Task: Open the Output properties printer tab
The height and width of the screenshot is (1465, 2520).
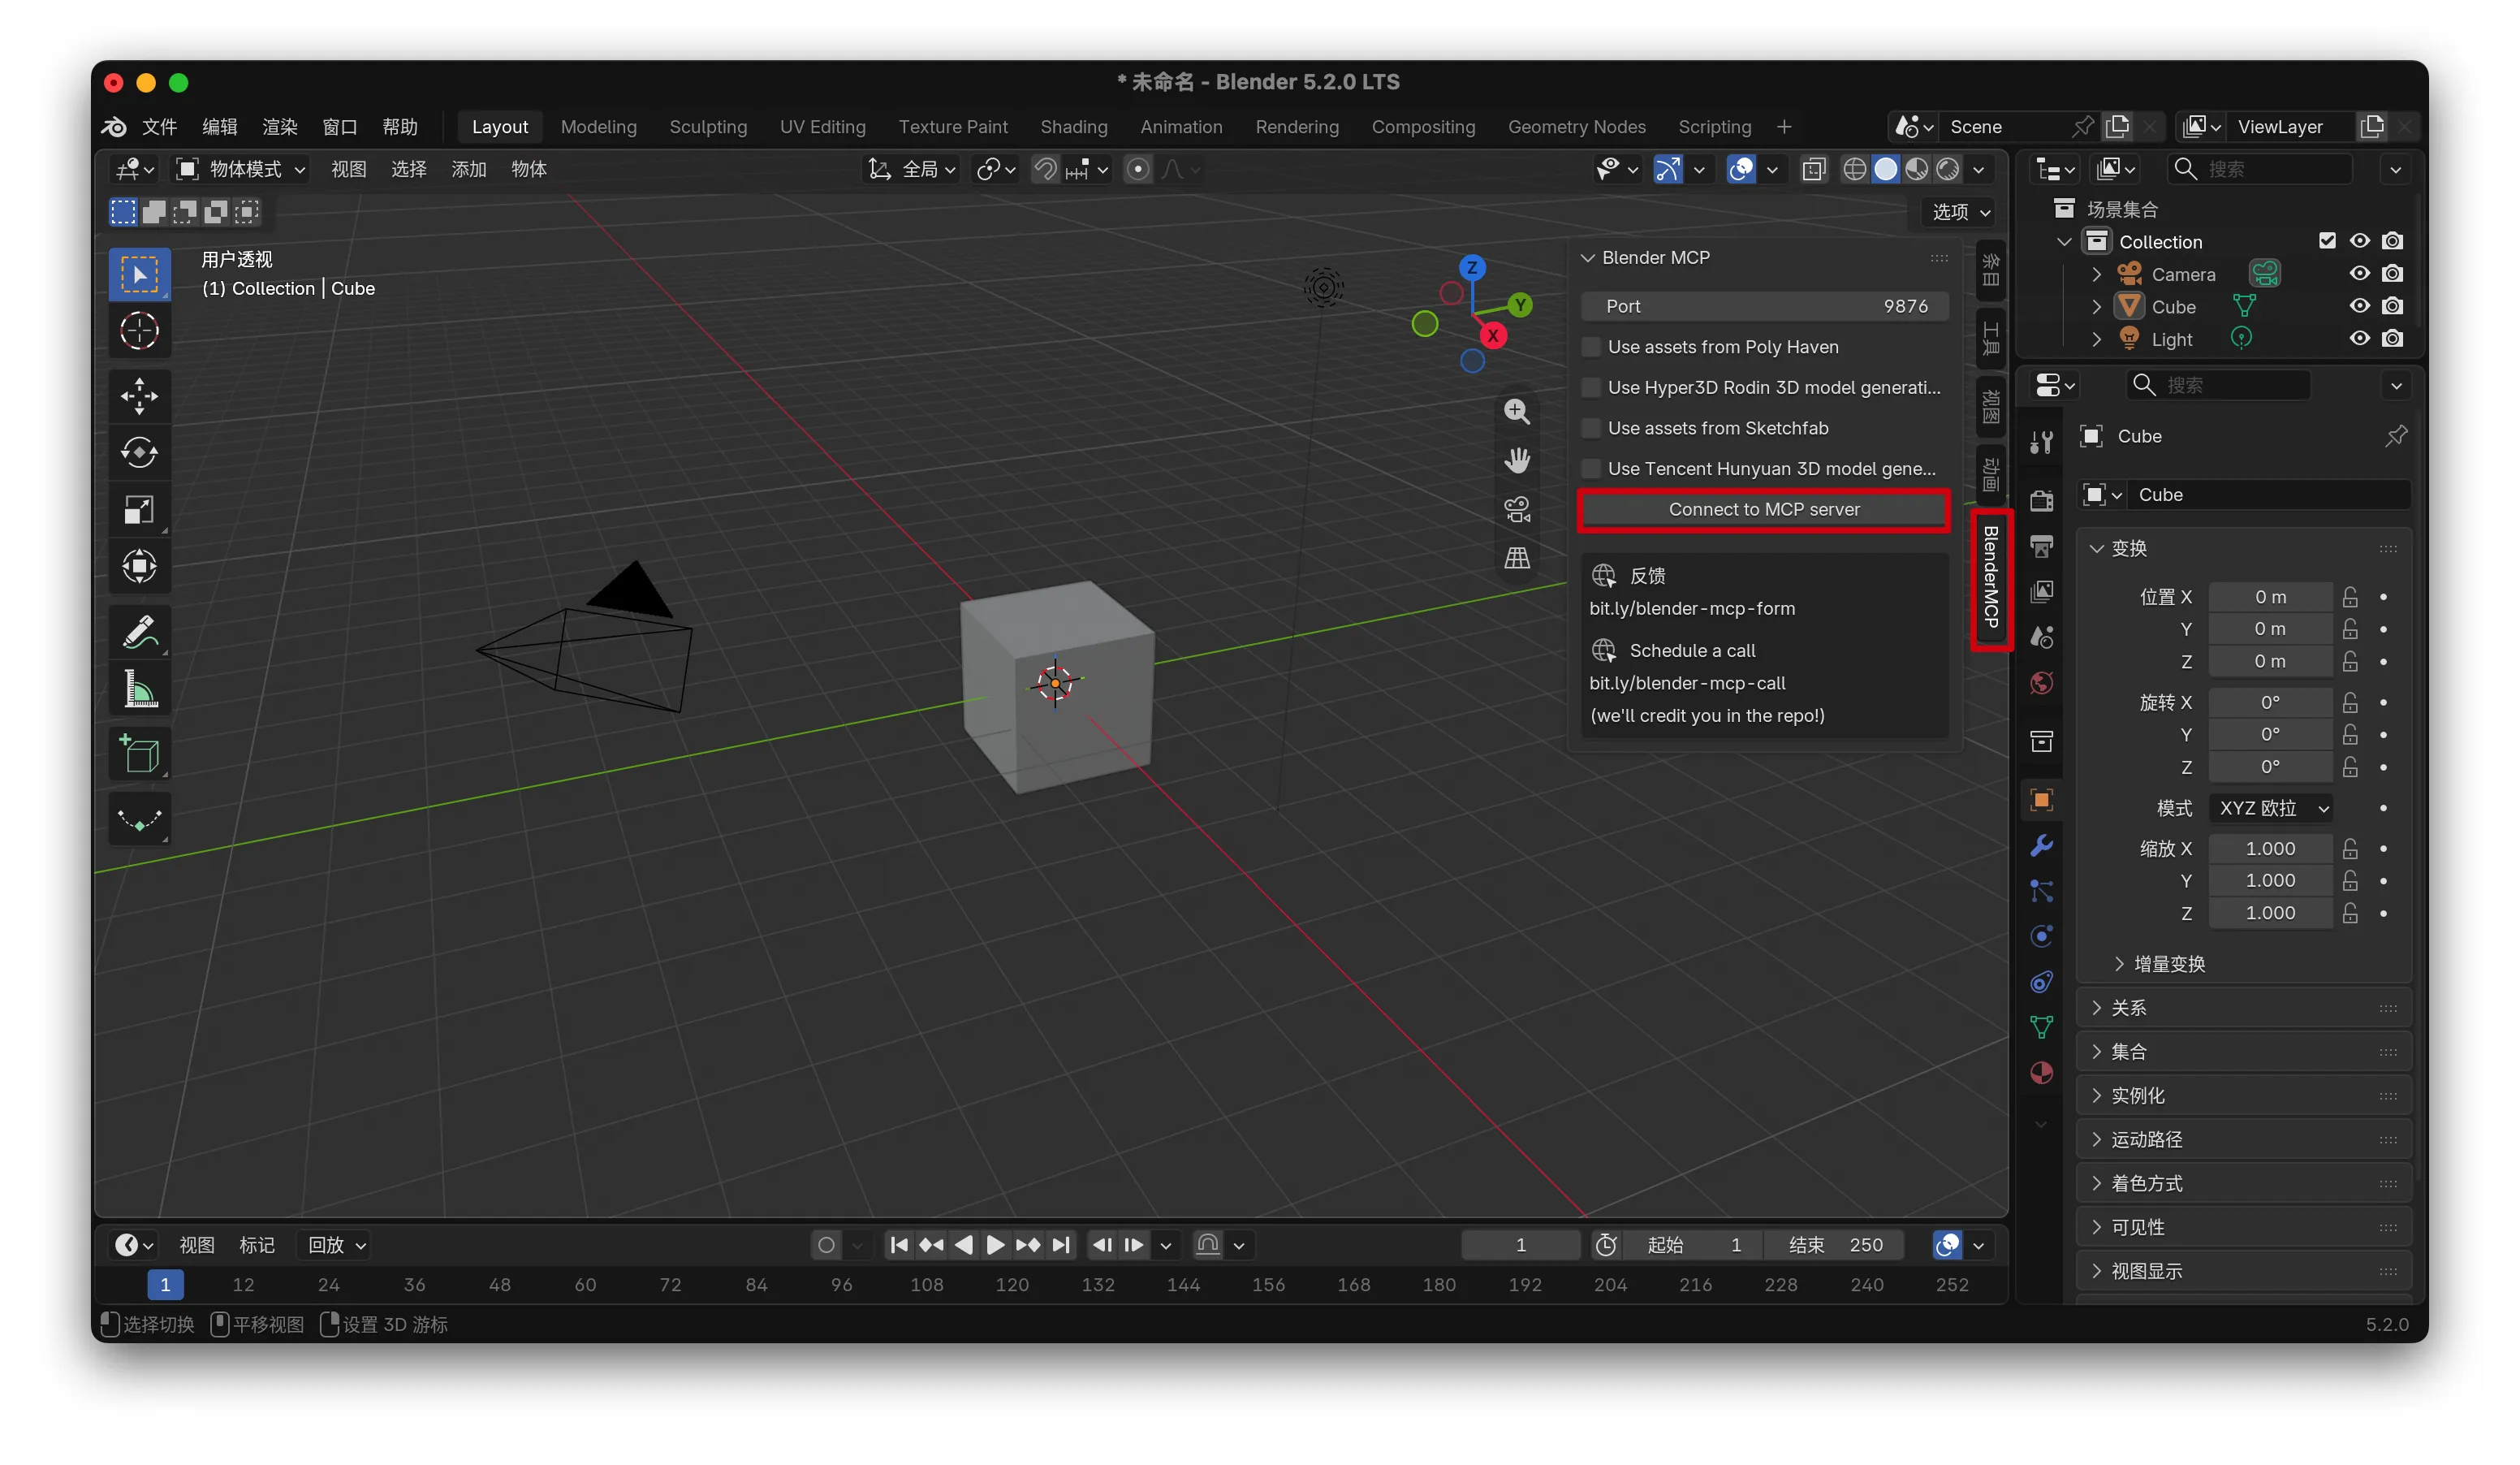Action: [2041, 546]
